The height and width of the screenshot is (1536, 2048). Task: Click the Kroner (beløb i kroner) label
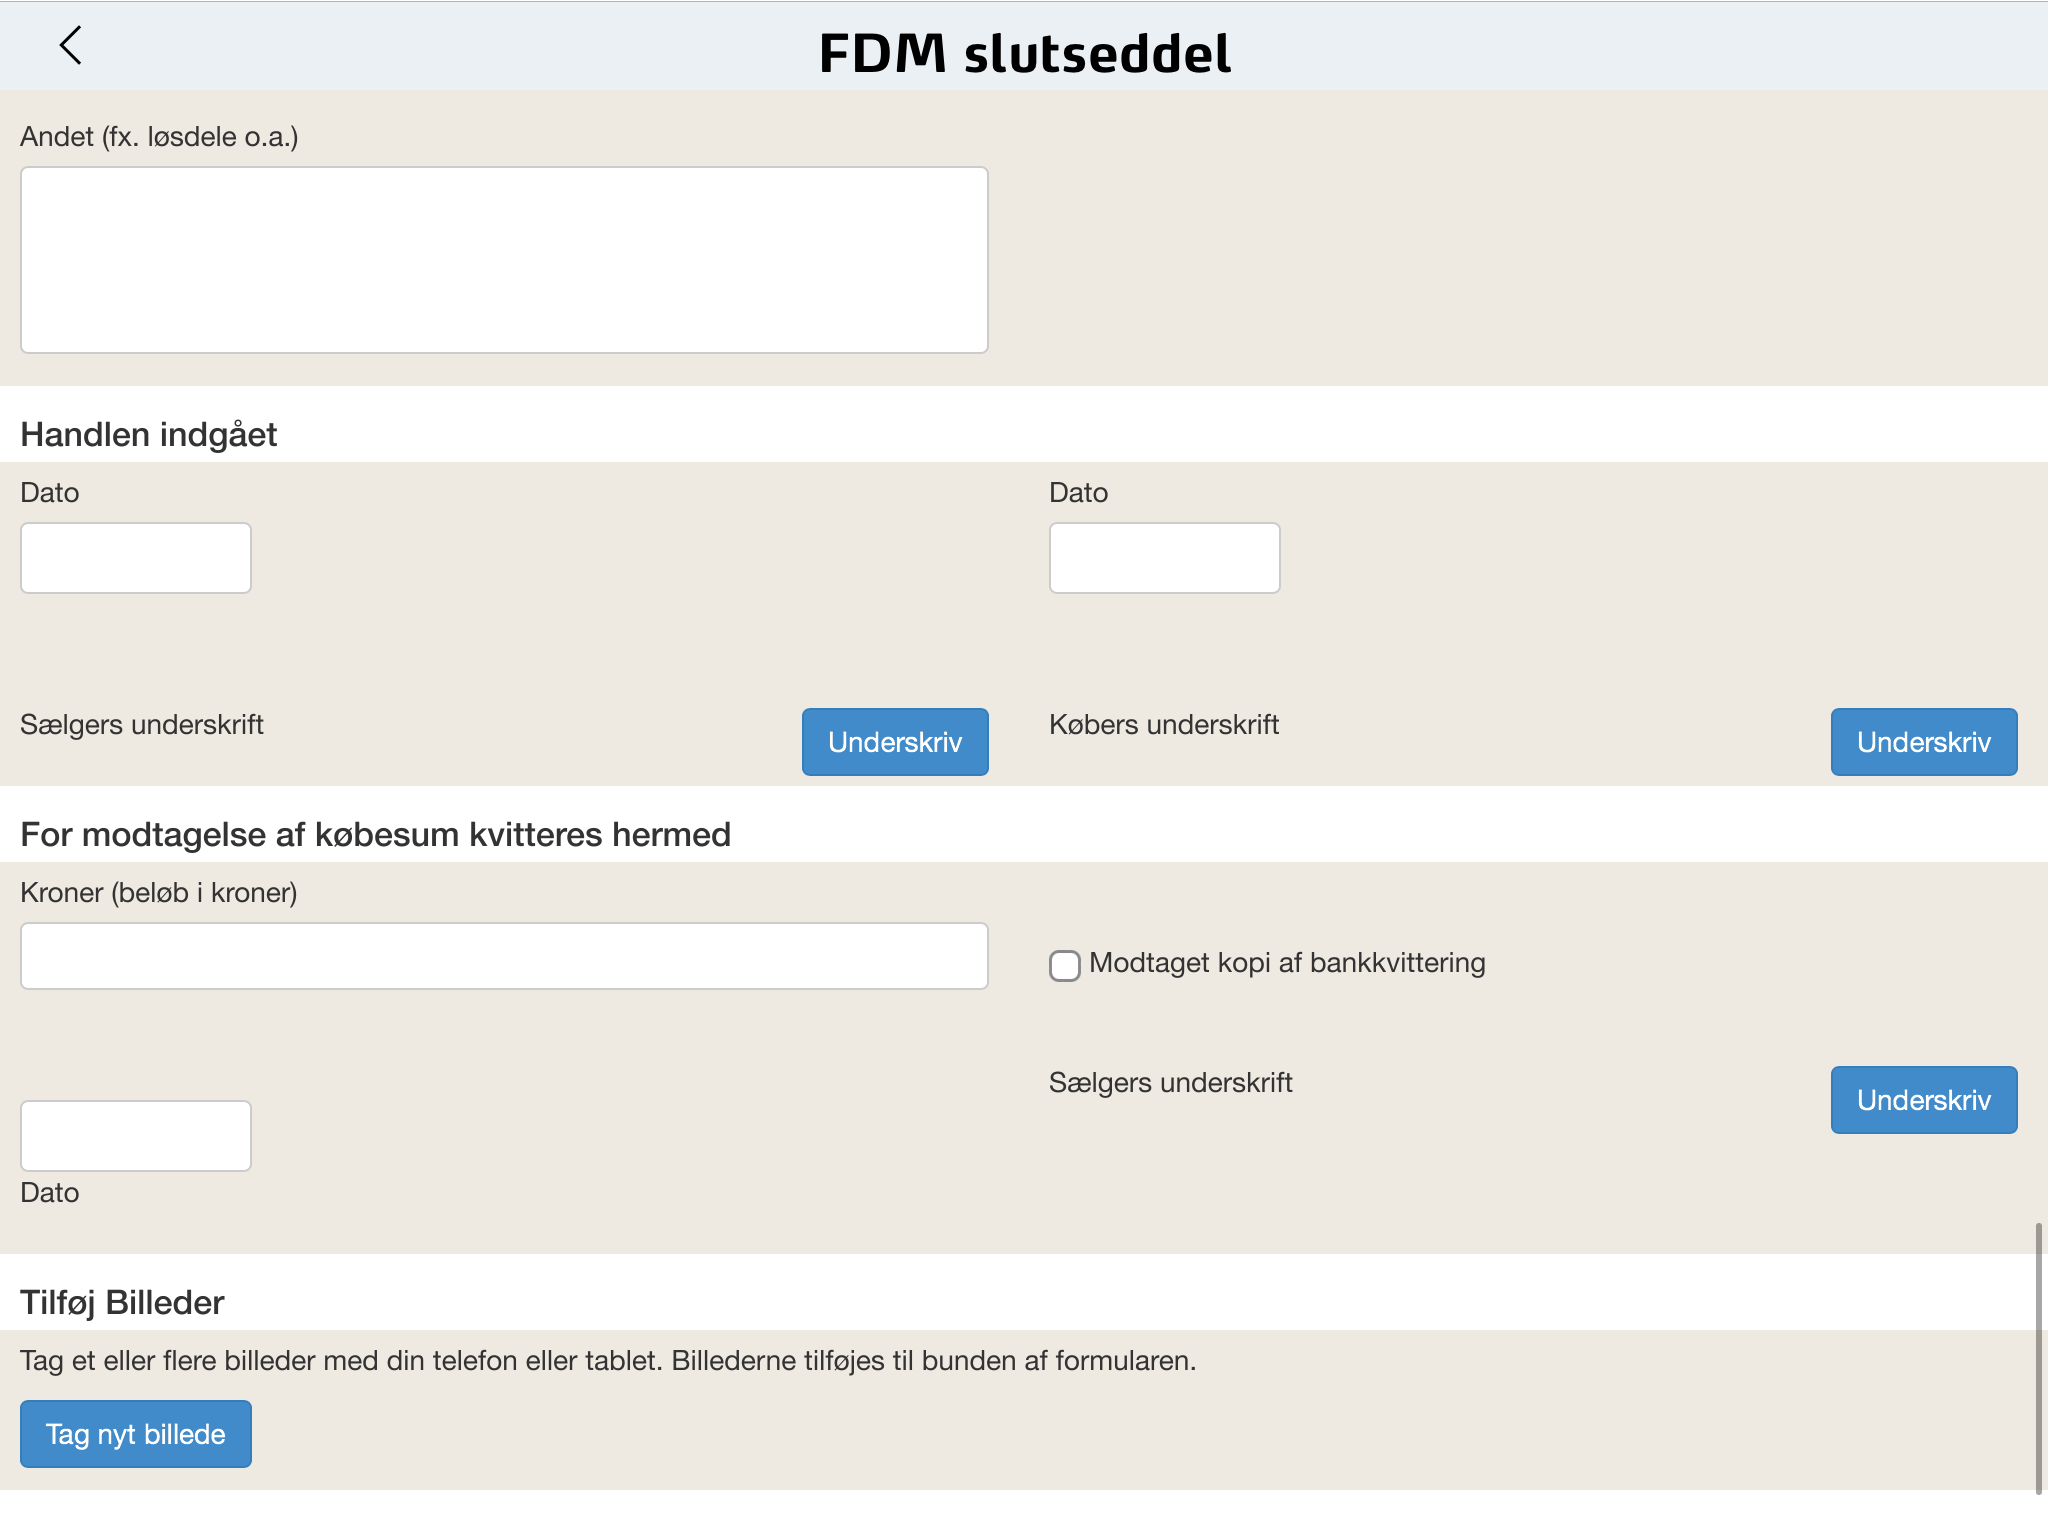pos(159,893)
